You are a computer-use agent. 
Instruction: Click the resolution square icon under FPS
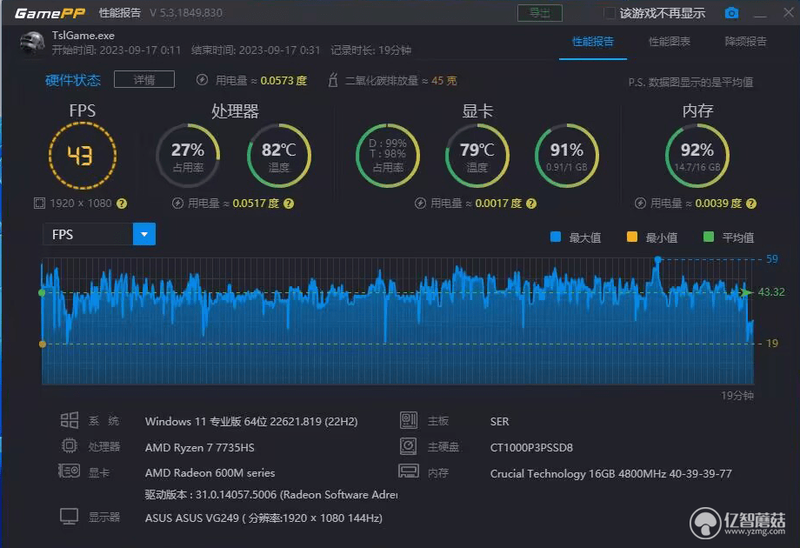[x=39, y=204]
